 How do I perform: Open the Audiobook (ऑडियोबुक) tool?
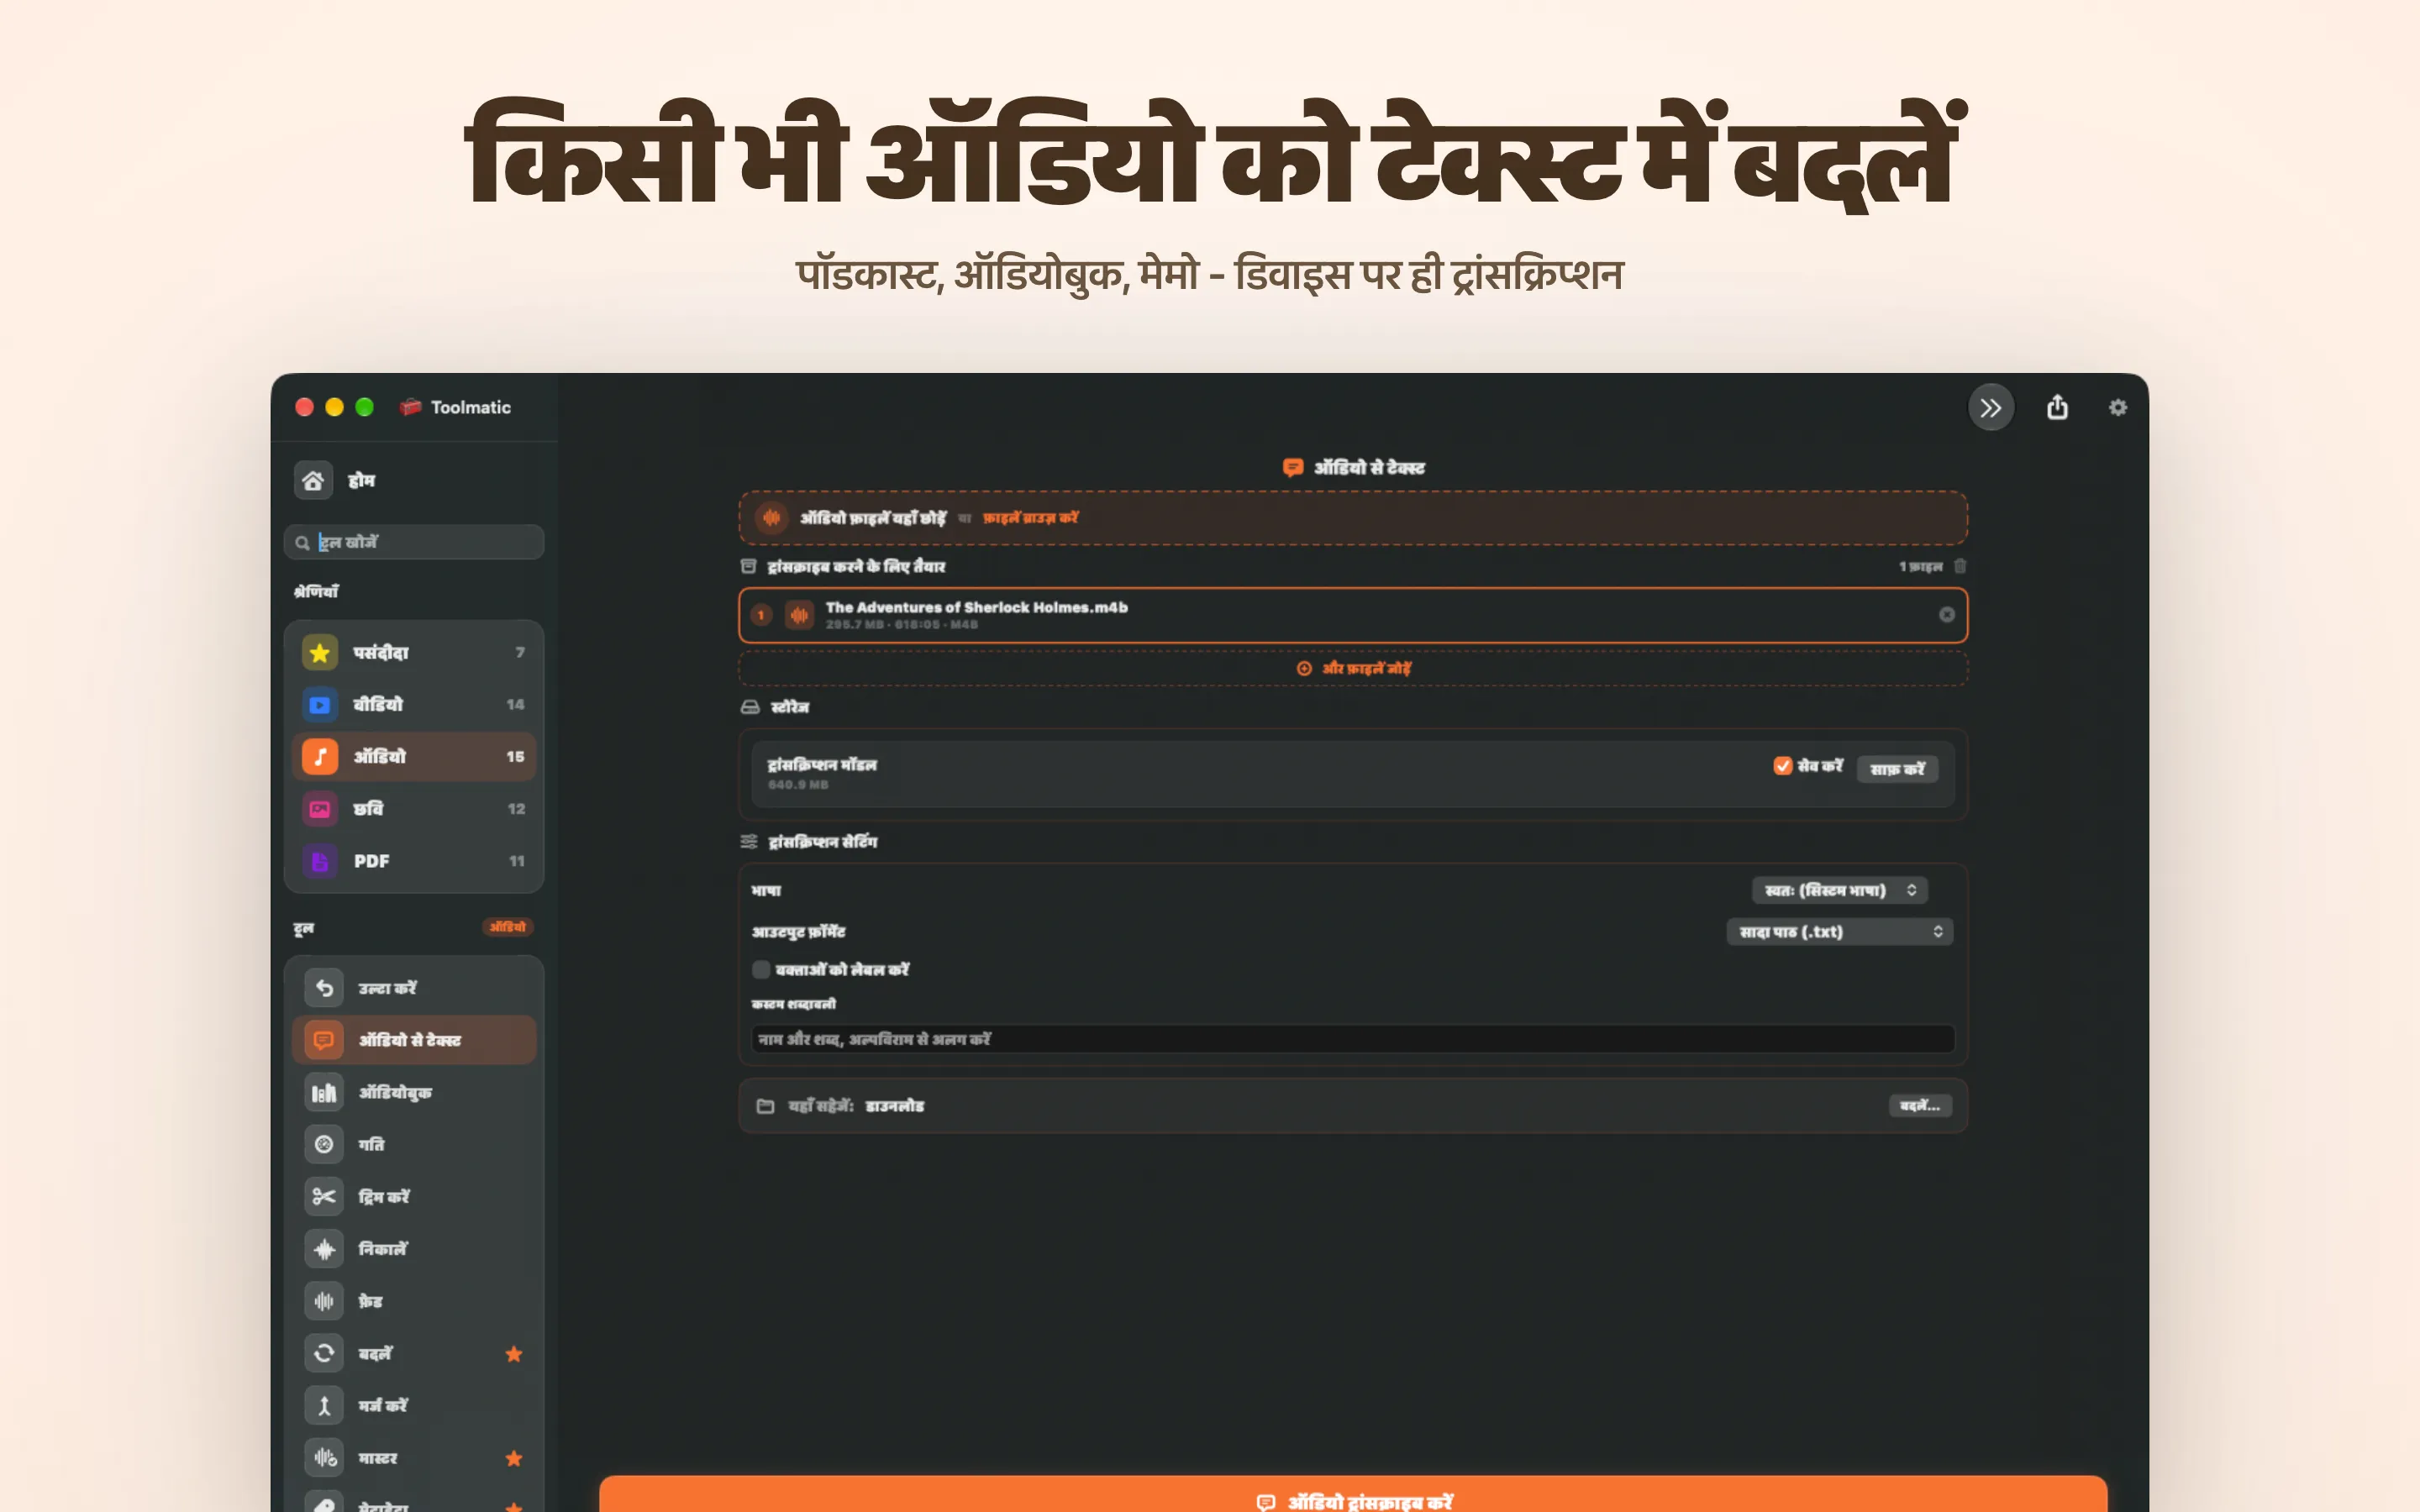tap(414, 1092)
